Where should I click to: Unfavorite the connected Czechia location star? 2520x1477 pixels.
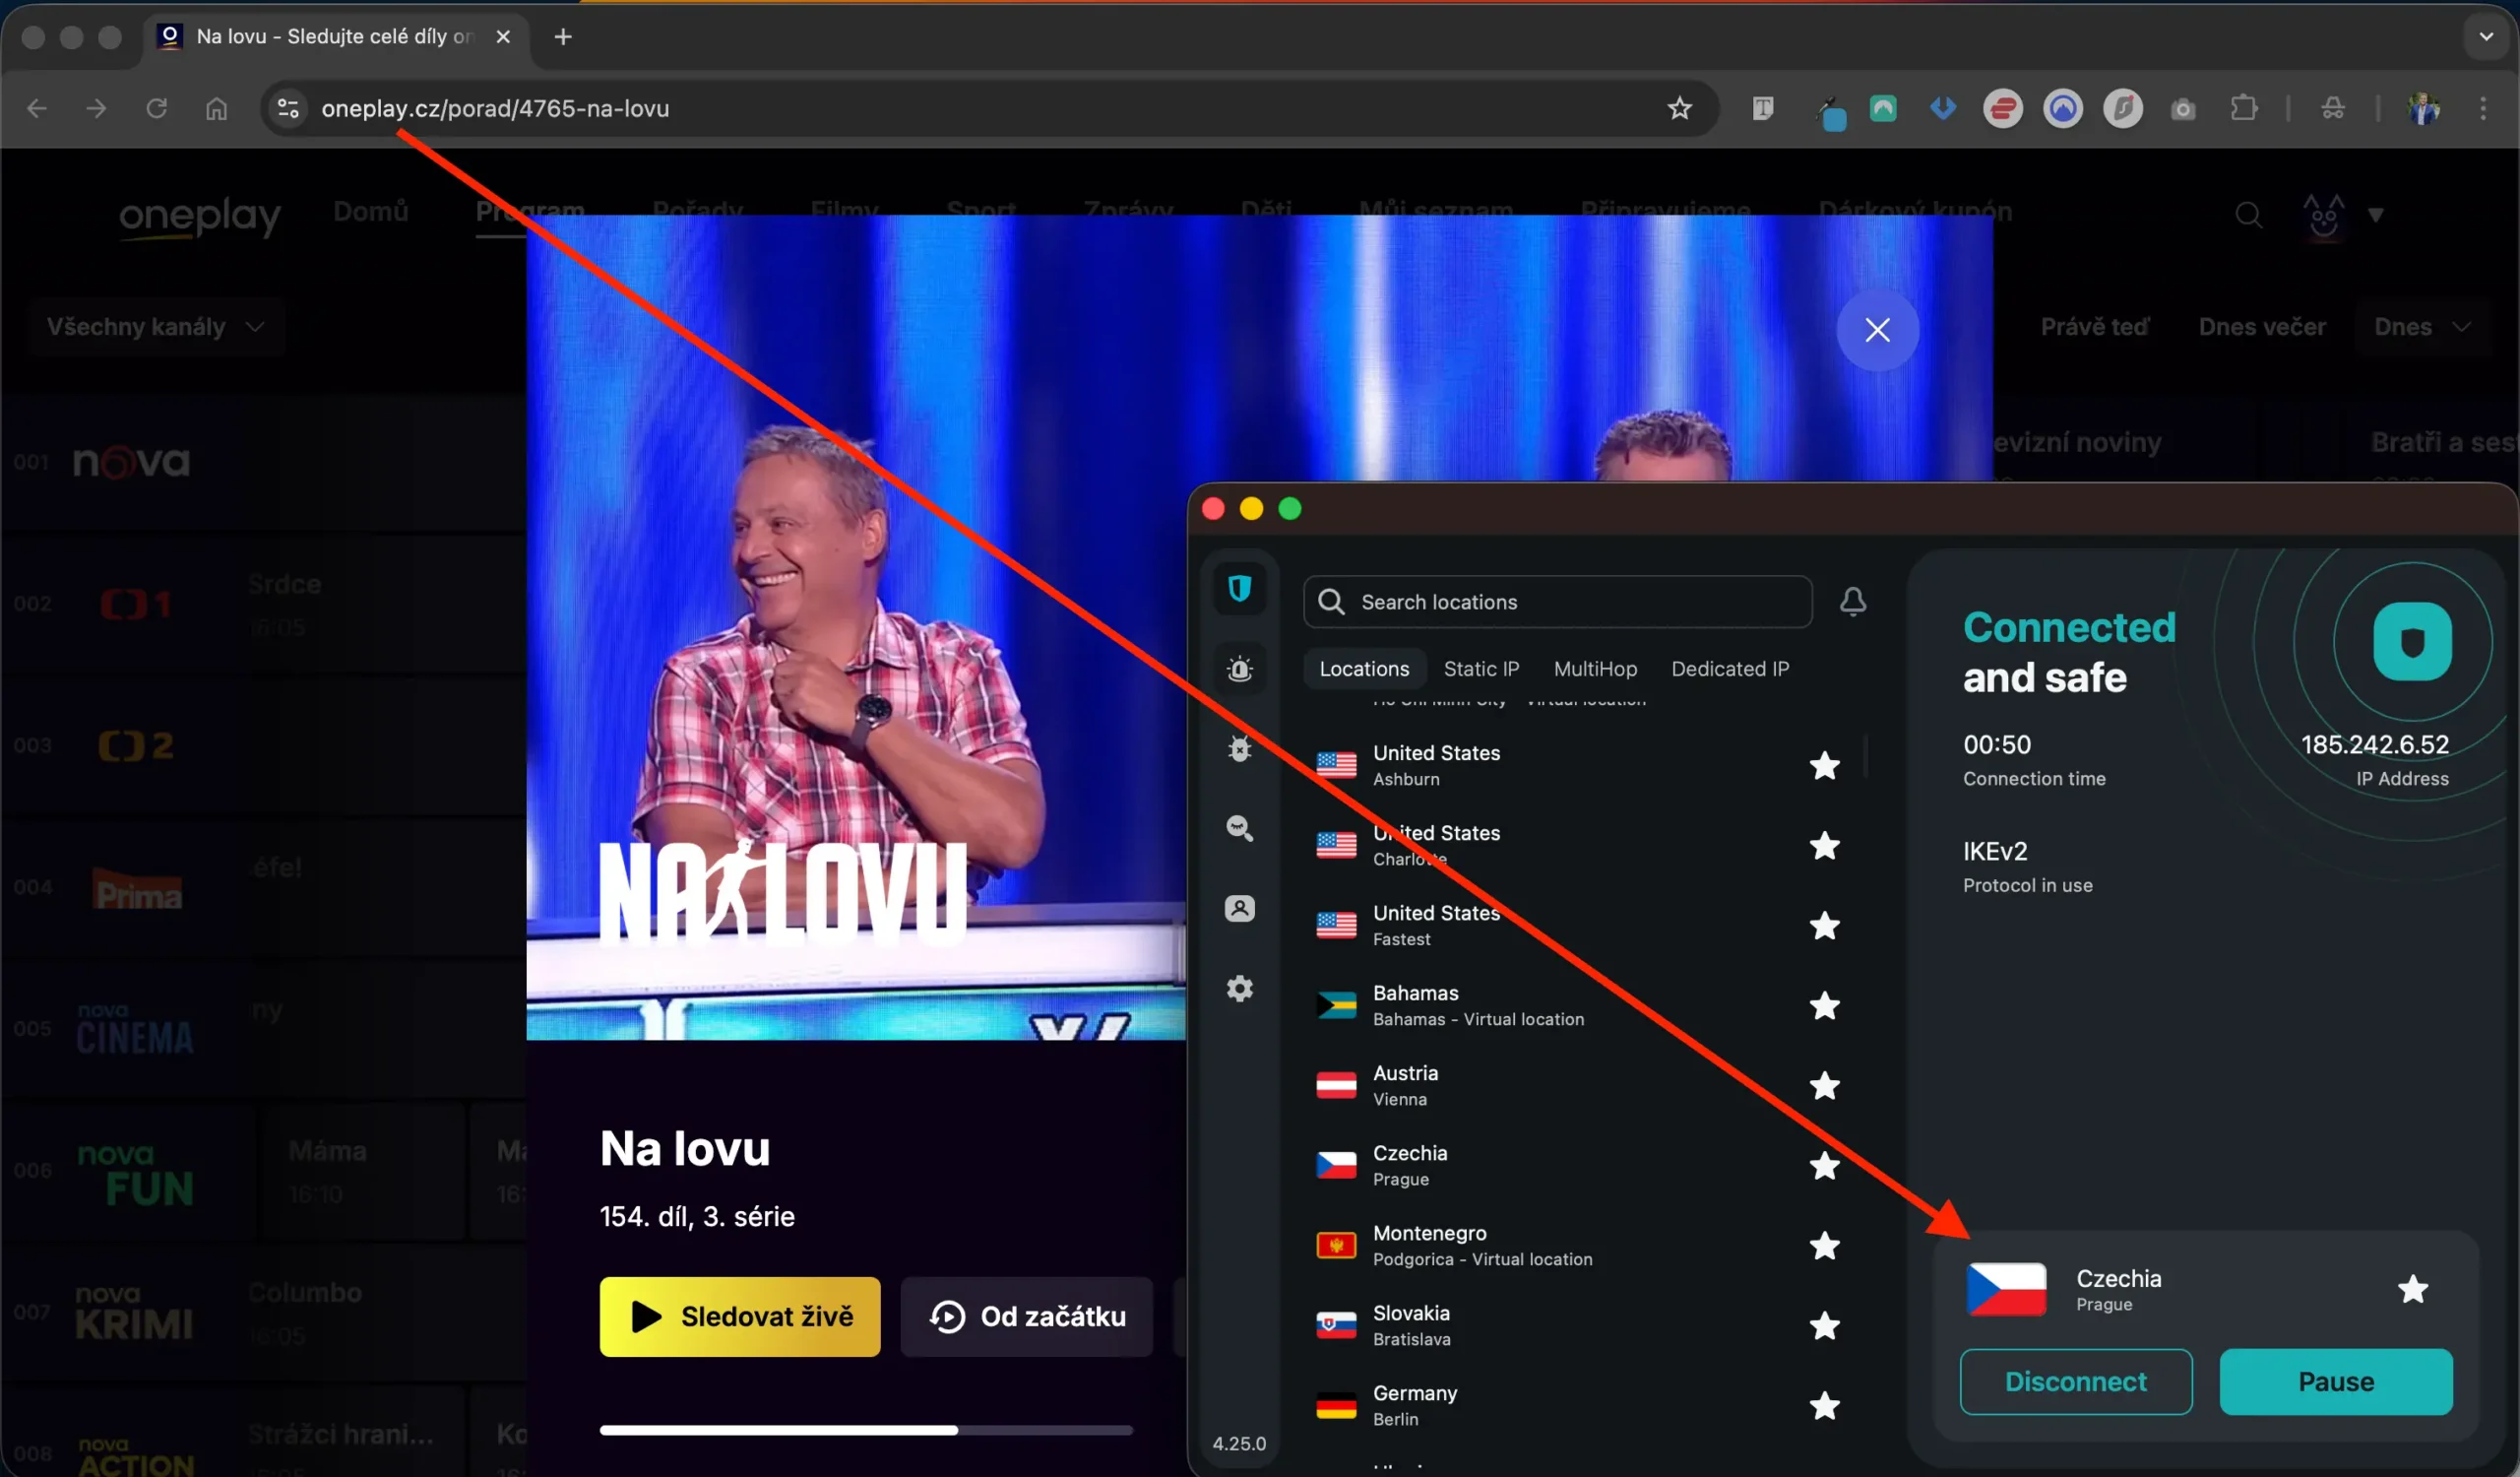(x=2413, y=1290)
